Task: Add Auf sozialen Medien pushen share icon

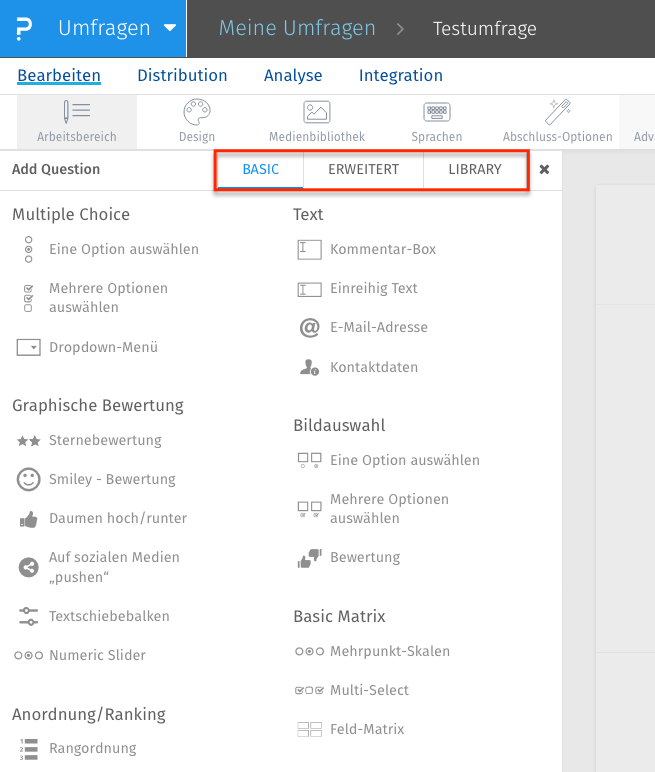Action: 29,567
